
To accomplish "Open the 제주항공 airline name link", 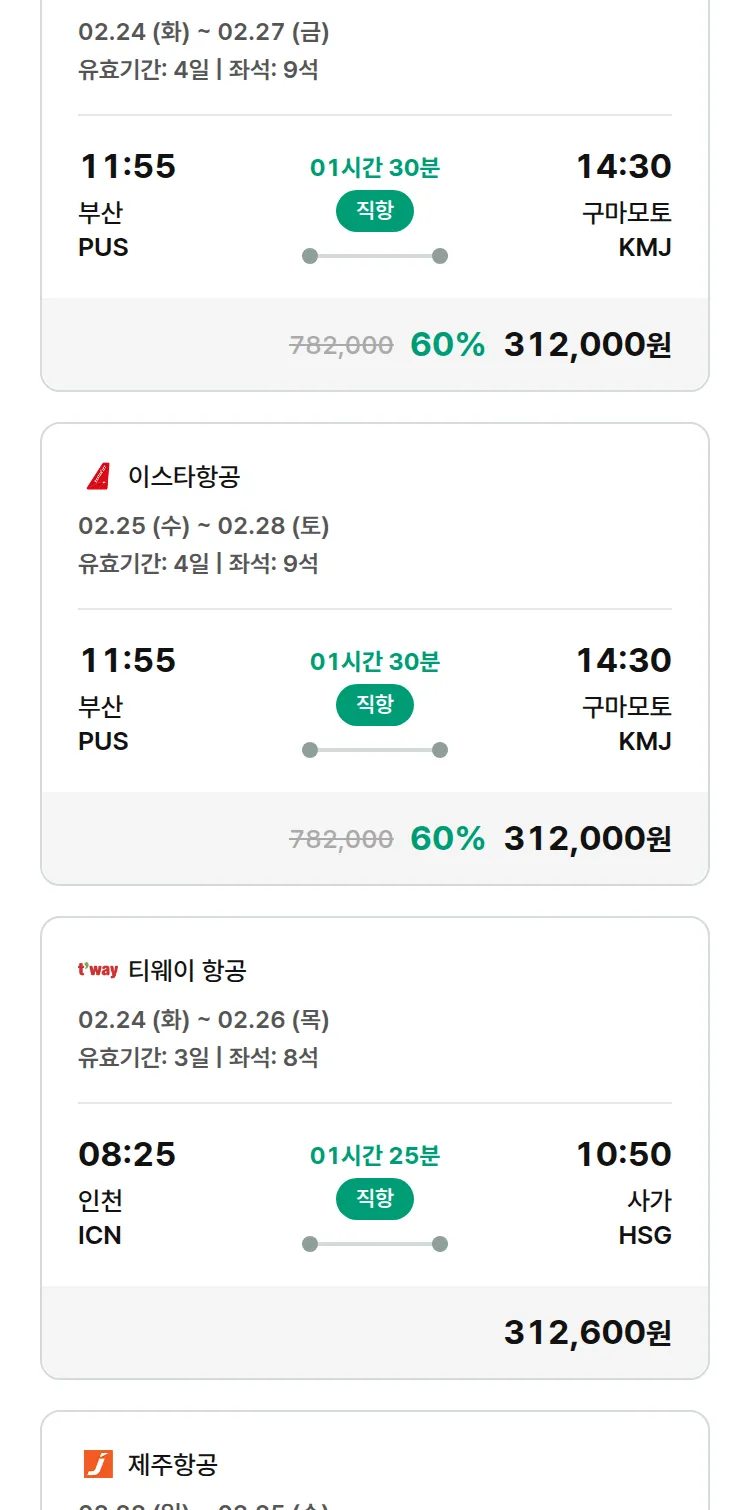I will coord(173,1465).
